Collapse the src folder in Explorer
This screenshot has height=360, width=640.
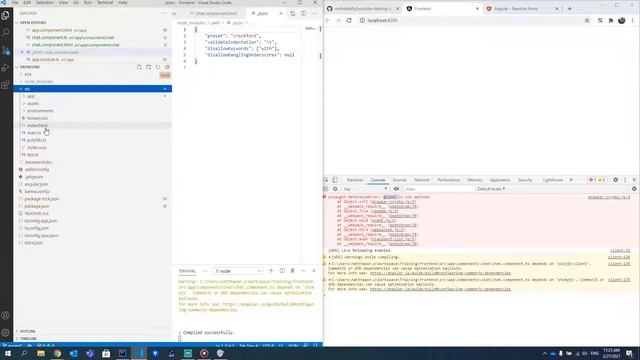(92, 89)
